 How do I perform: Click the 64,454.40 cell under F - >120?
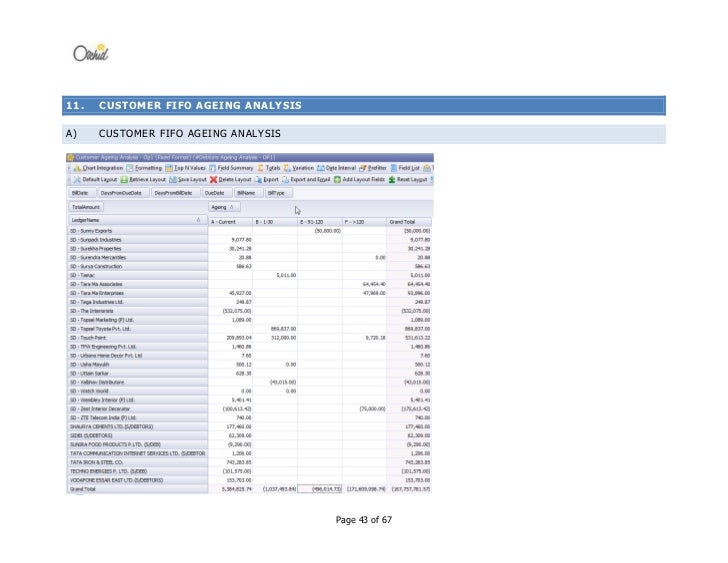[364, 284]
